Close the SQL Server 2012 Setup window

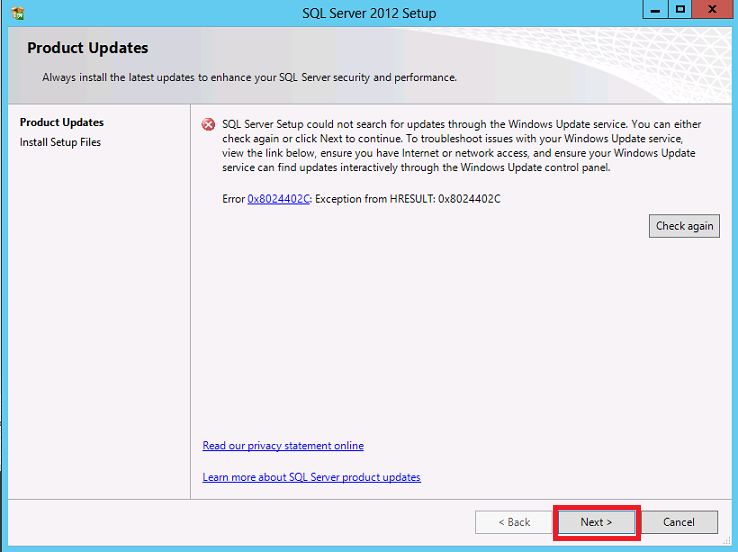712,9
